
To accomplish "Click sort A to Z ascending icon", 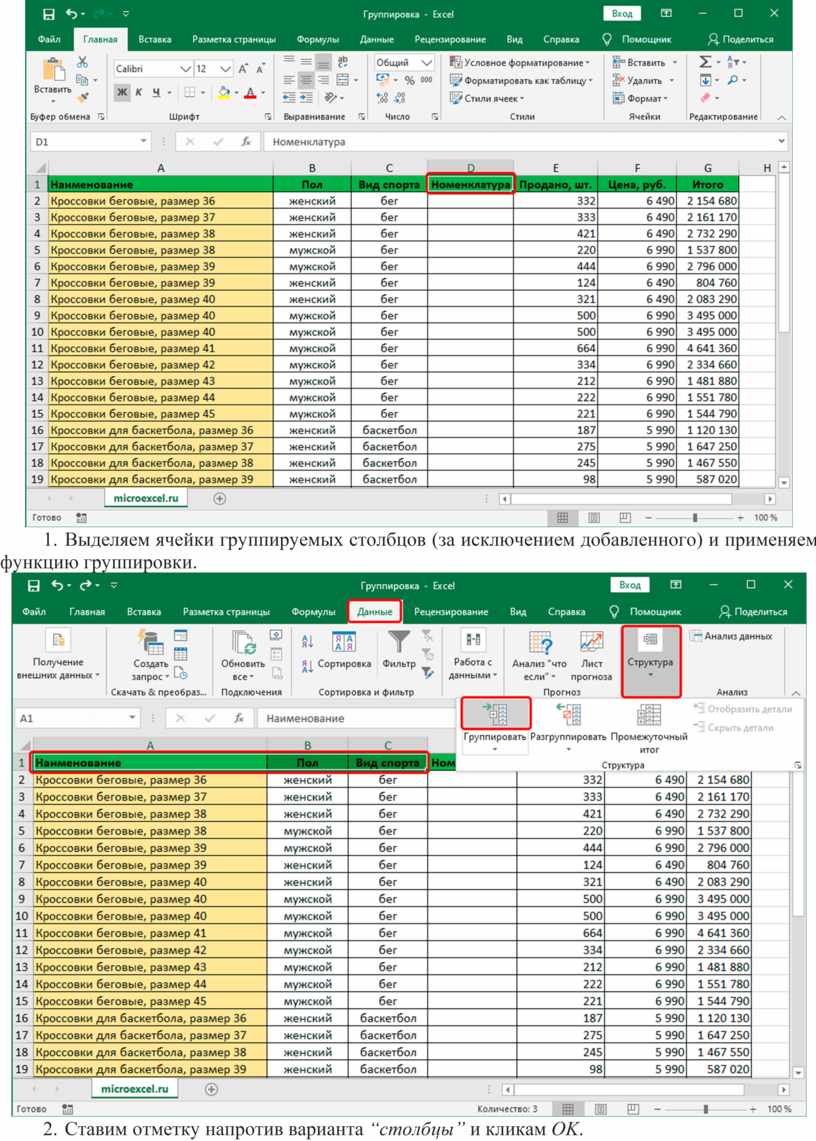I will tap(307, 640).
